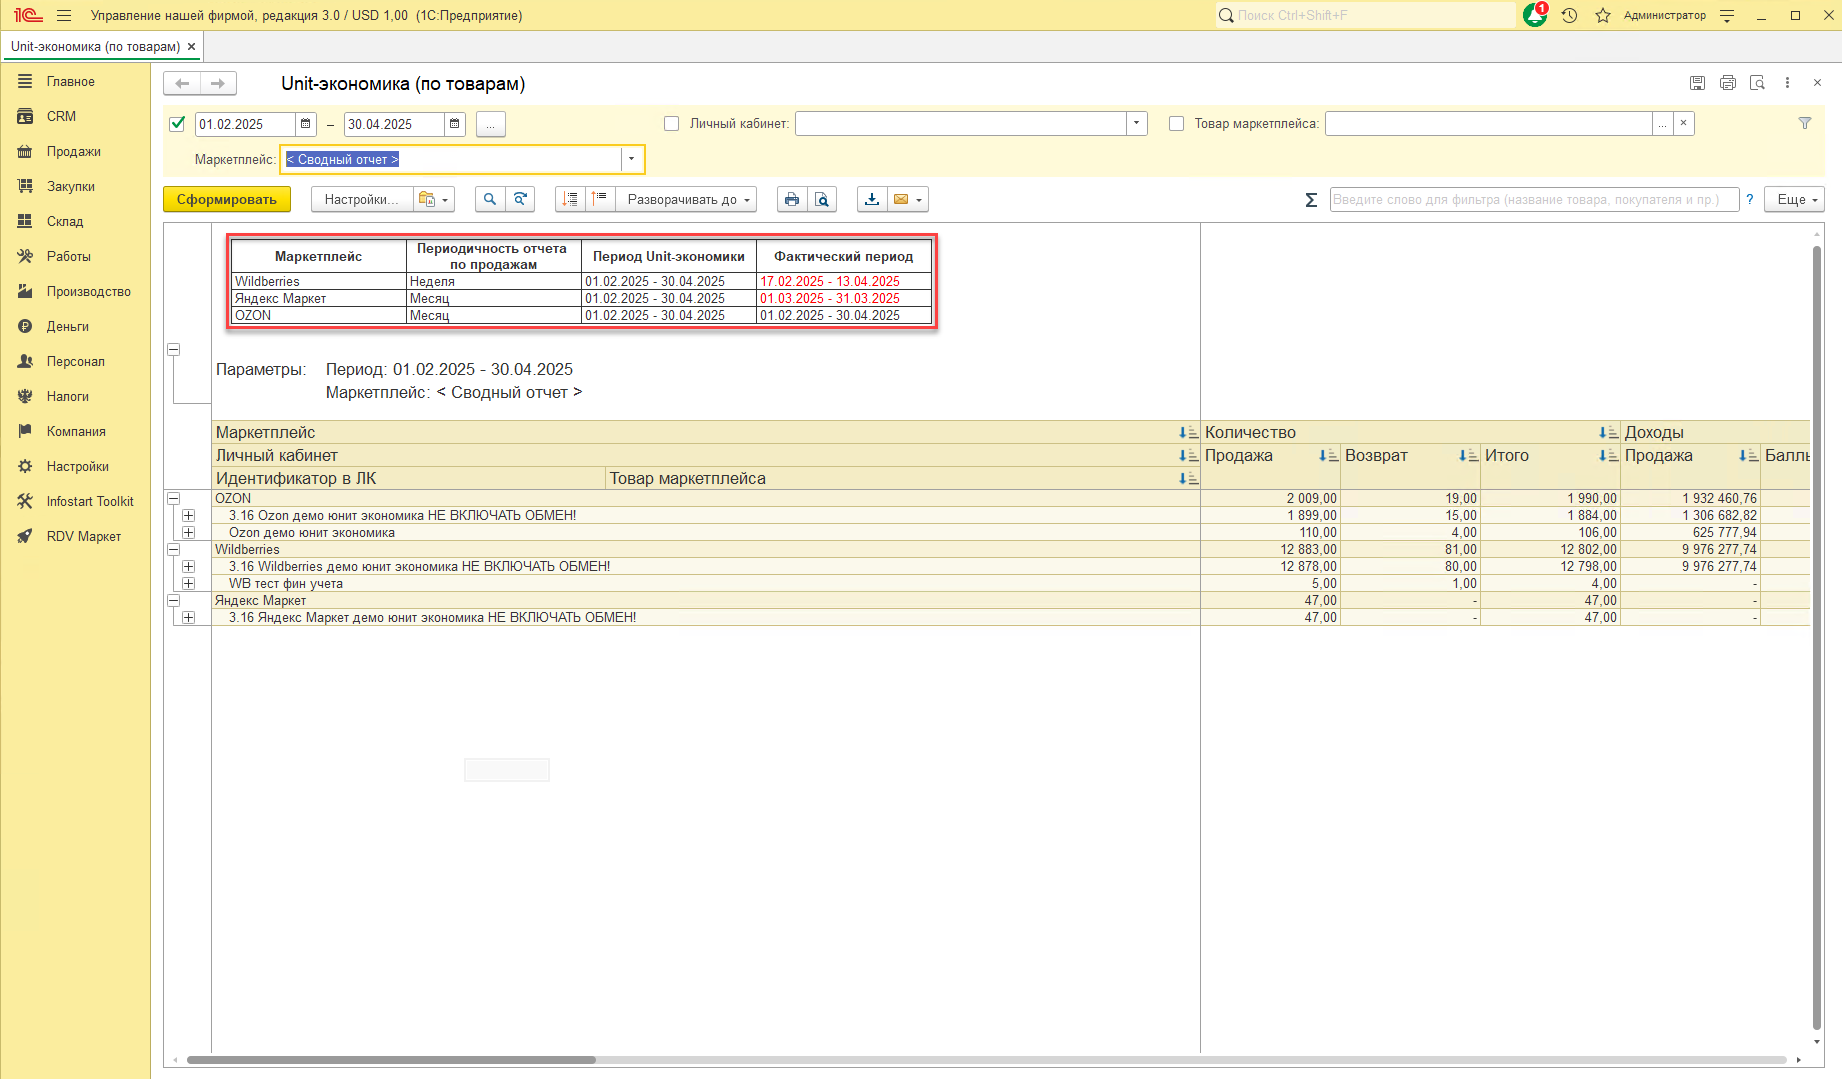
Task: Click the filter funnel icon
Action: [1805, 123]
